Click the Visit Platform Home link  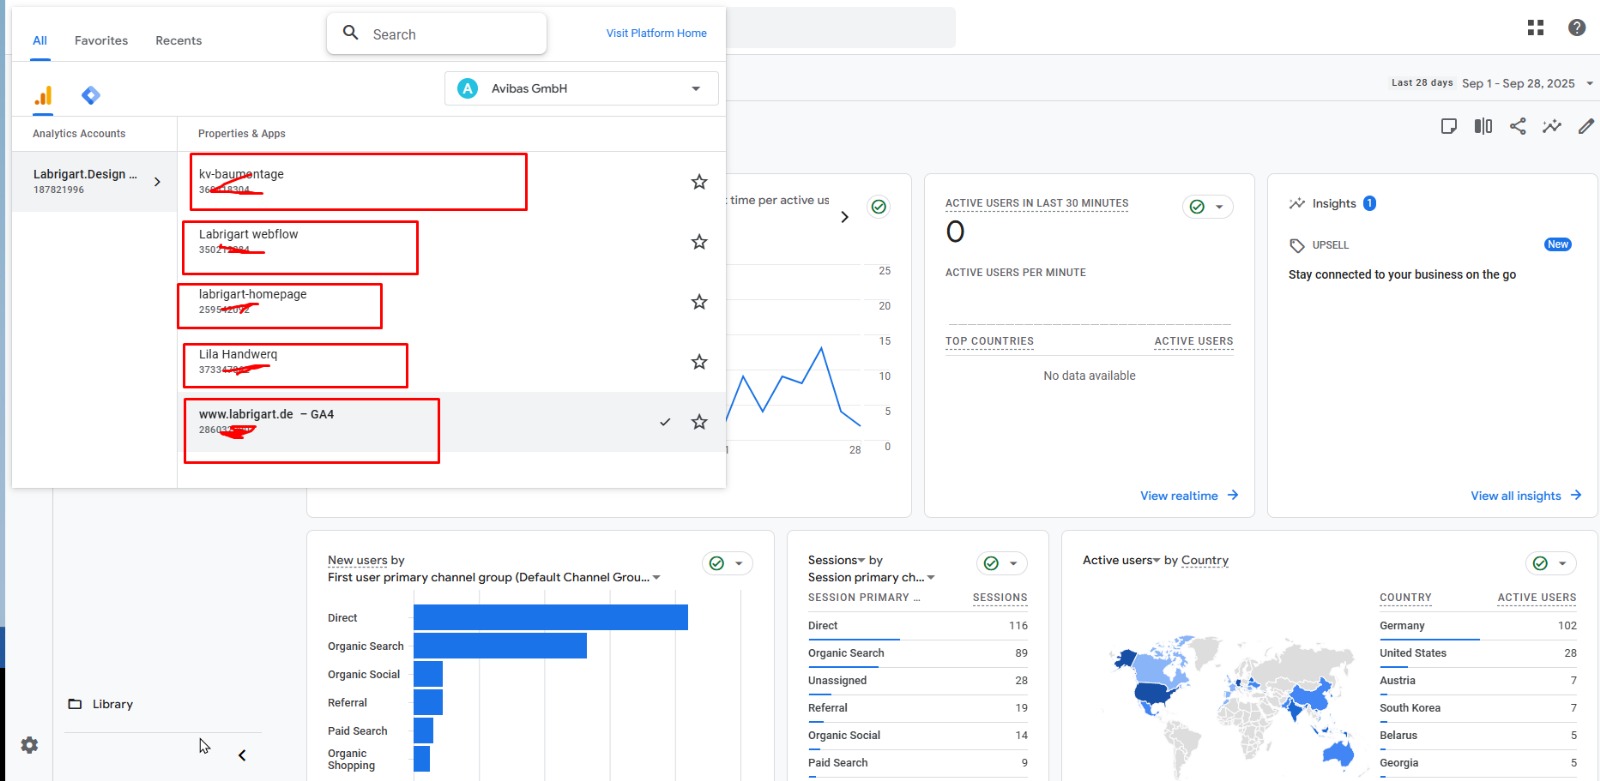(x=656, y=33)
